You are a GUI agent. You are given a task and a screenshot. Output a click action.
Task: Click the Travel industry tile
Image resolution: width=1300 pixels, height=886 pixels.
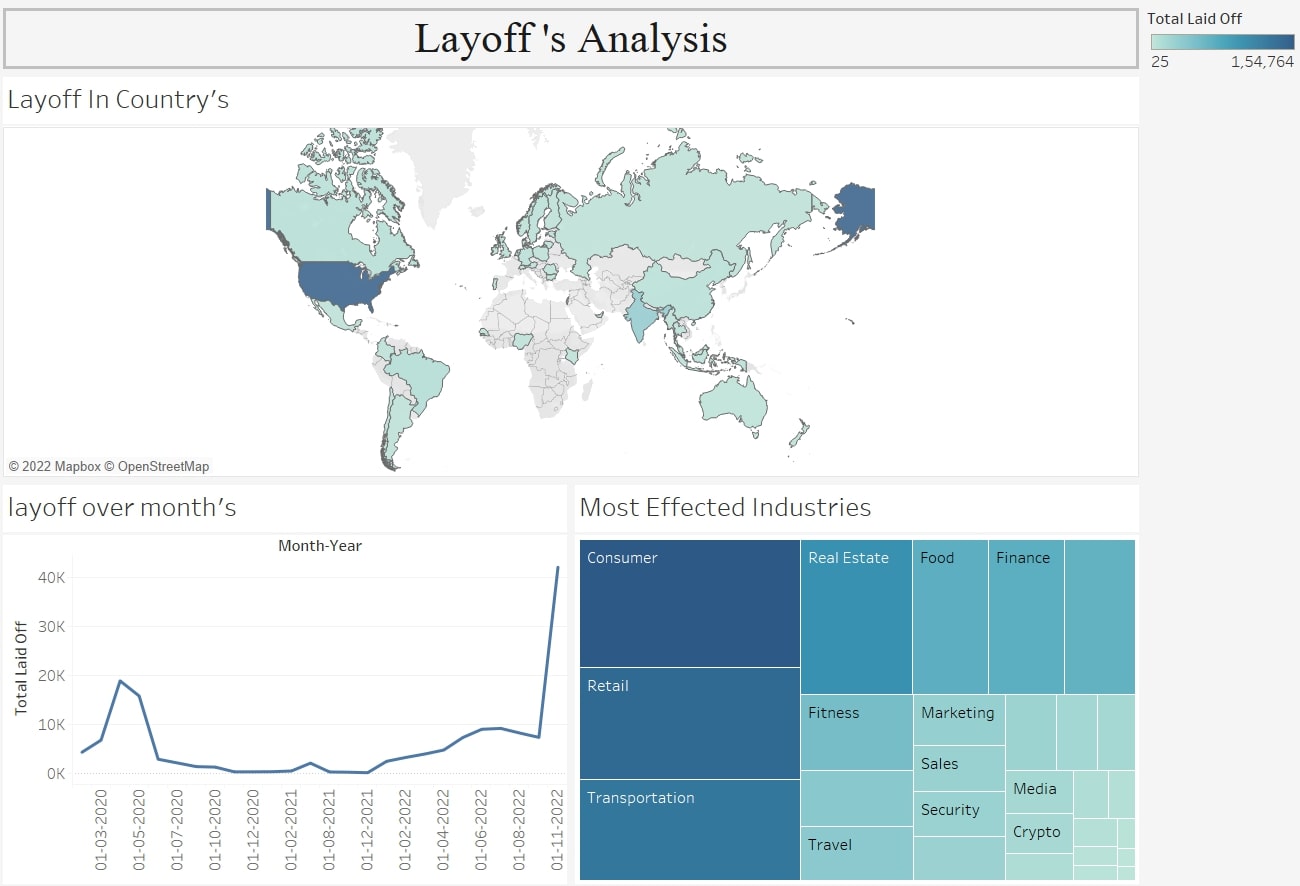pos(856,853)
